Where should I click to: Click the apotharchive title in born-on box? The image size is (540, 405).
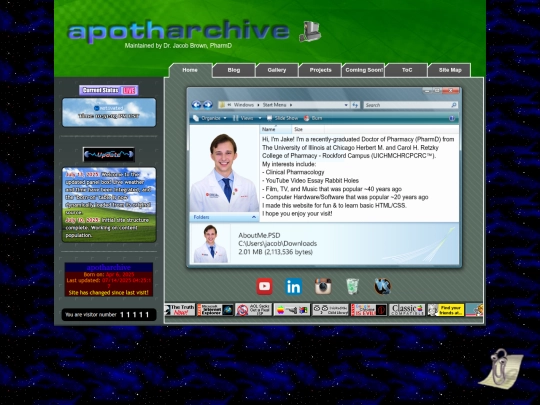(x=109, y=267)
